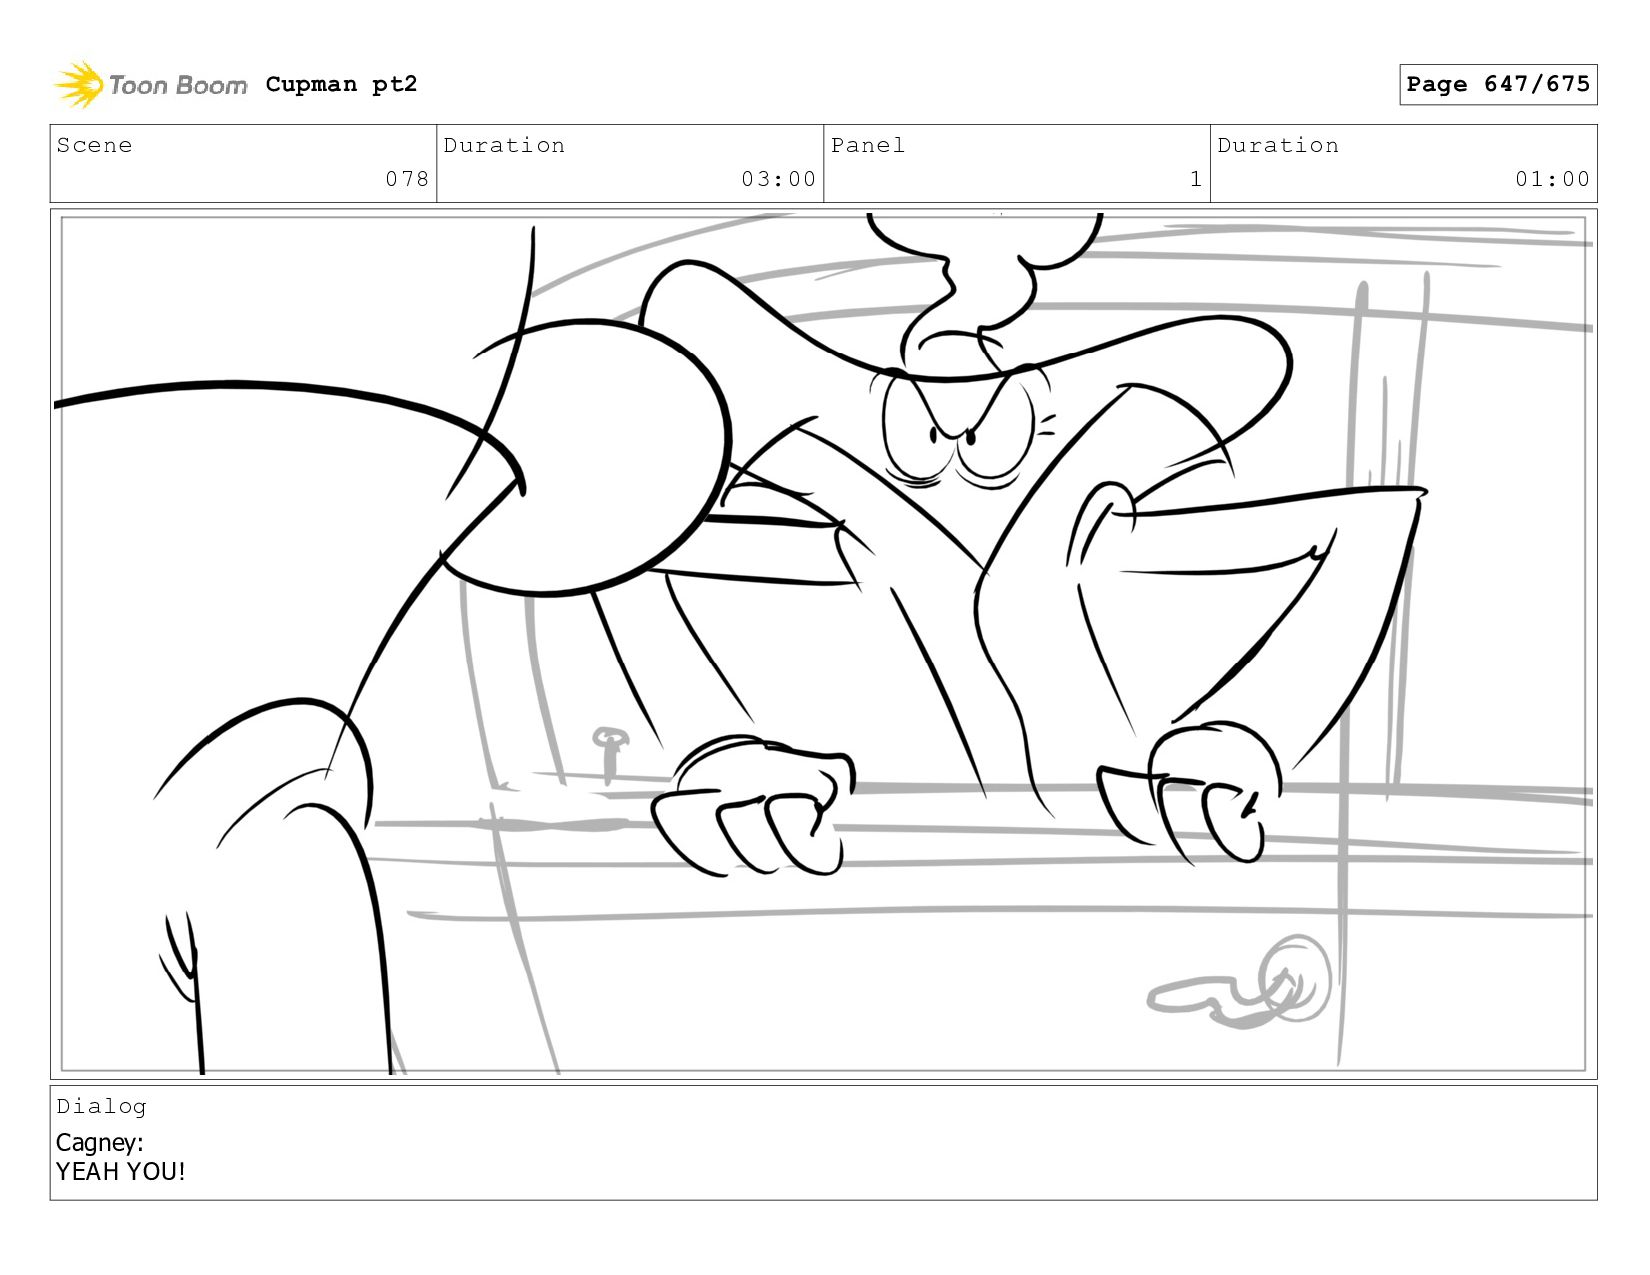This screenshot has width=1650, height=1275.
Task: Select the 'Cagney:' speaker name
Action: click(x=100, y=1142)
